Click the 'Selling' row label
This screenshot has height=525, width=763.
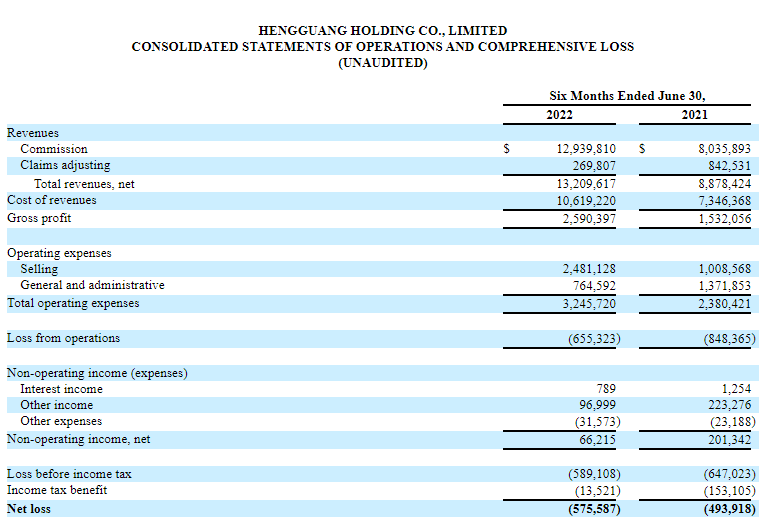coord(39,269)
